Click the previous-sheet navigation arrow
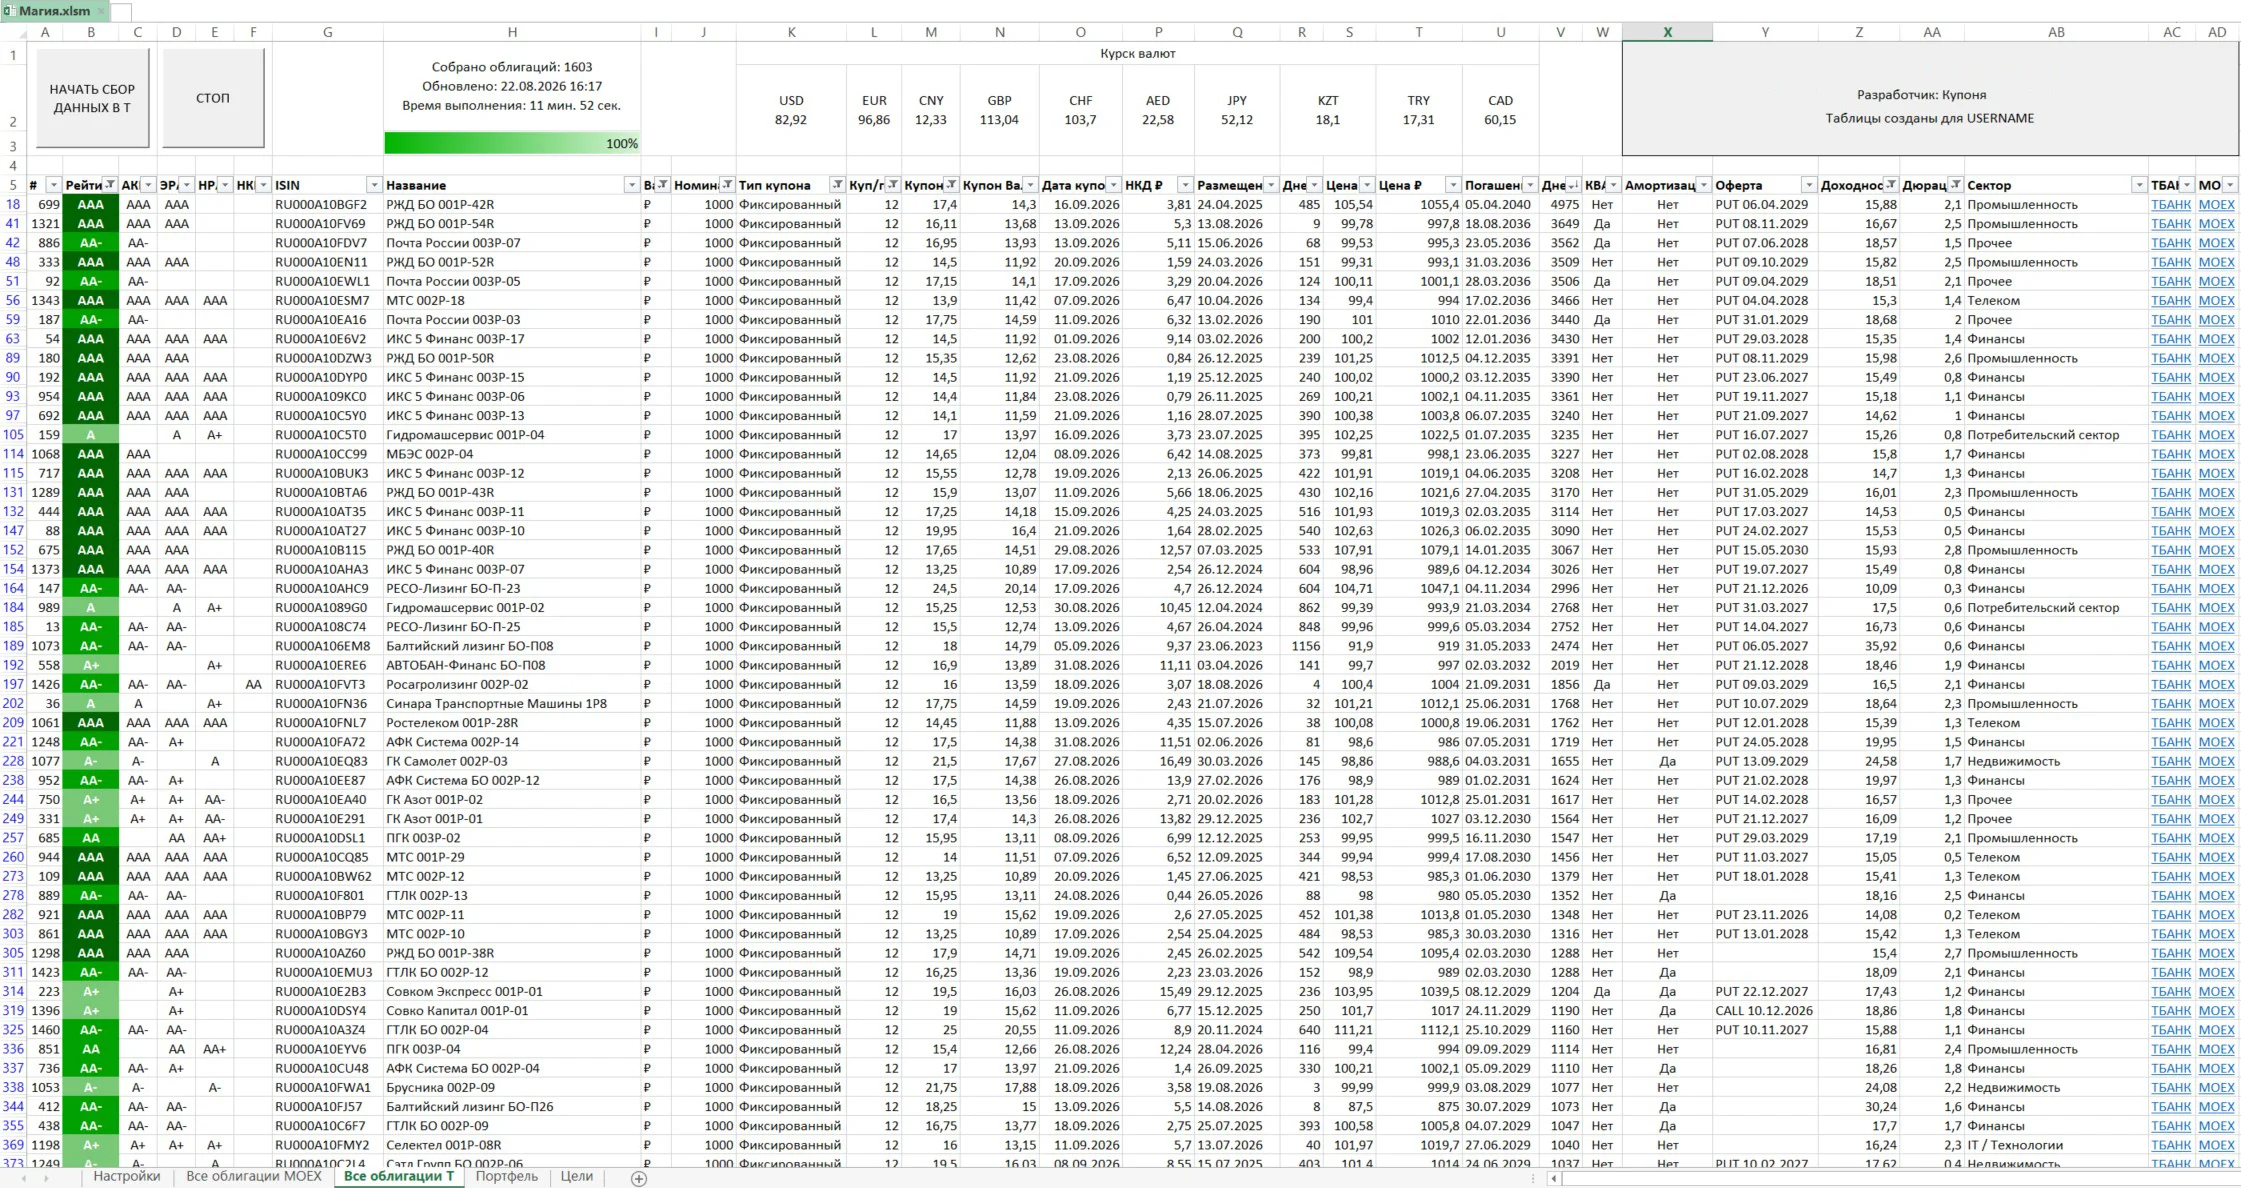Viewport: 2241px width, 1188px height. tap(24, 1178)
